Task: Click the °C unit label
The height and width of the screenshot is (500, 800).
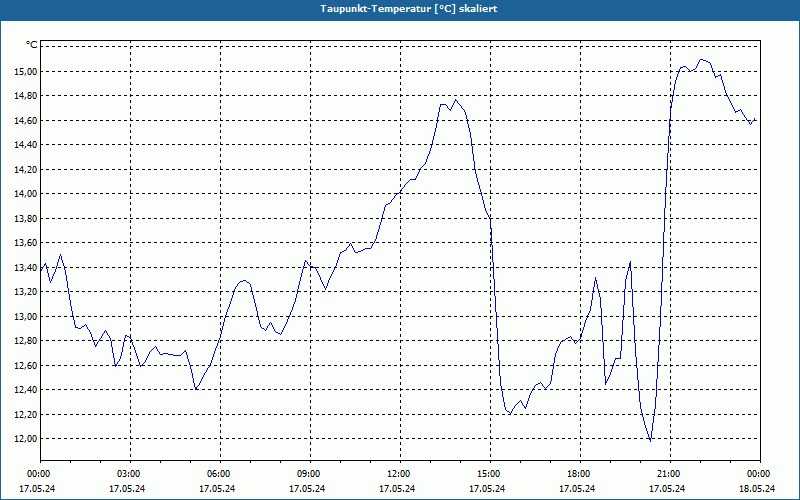Action: click(32, 45)
